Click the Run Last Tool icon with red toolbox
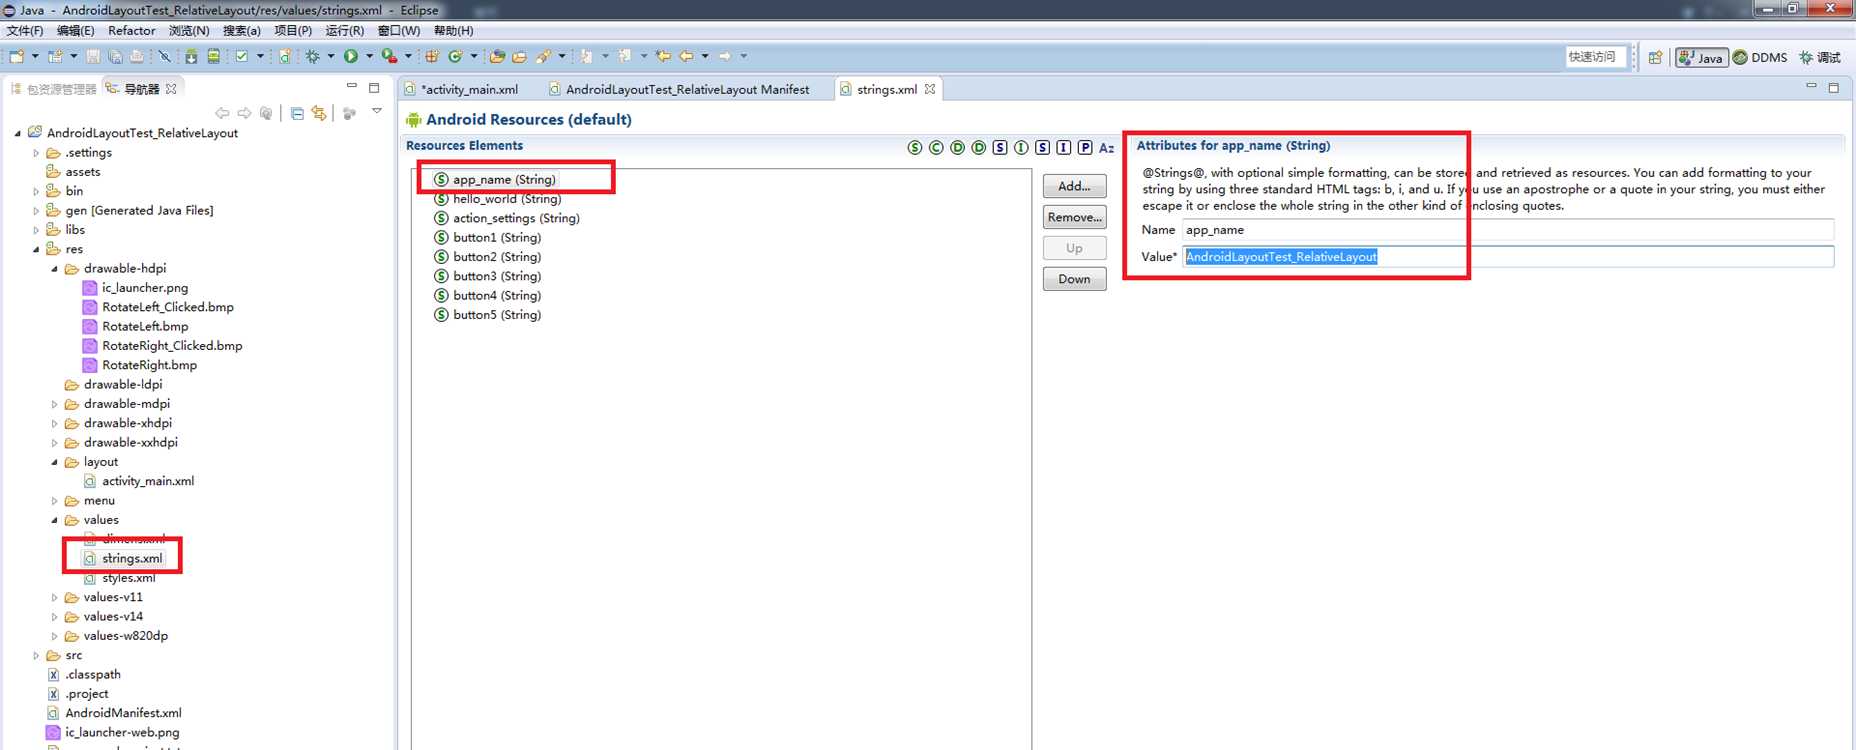This screenshot has width=1856, height=750. pos(389,56)
